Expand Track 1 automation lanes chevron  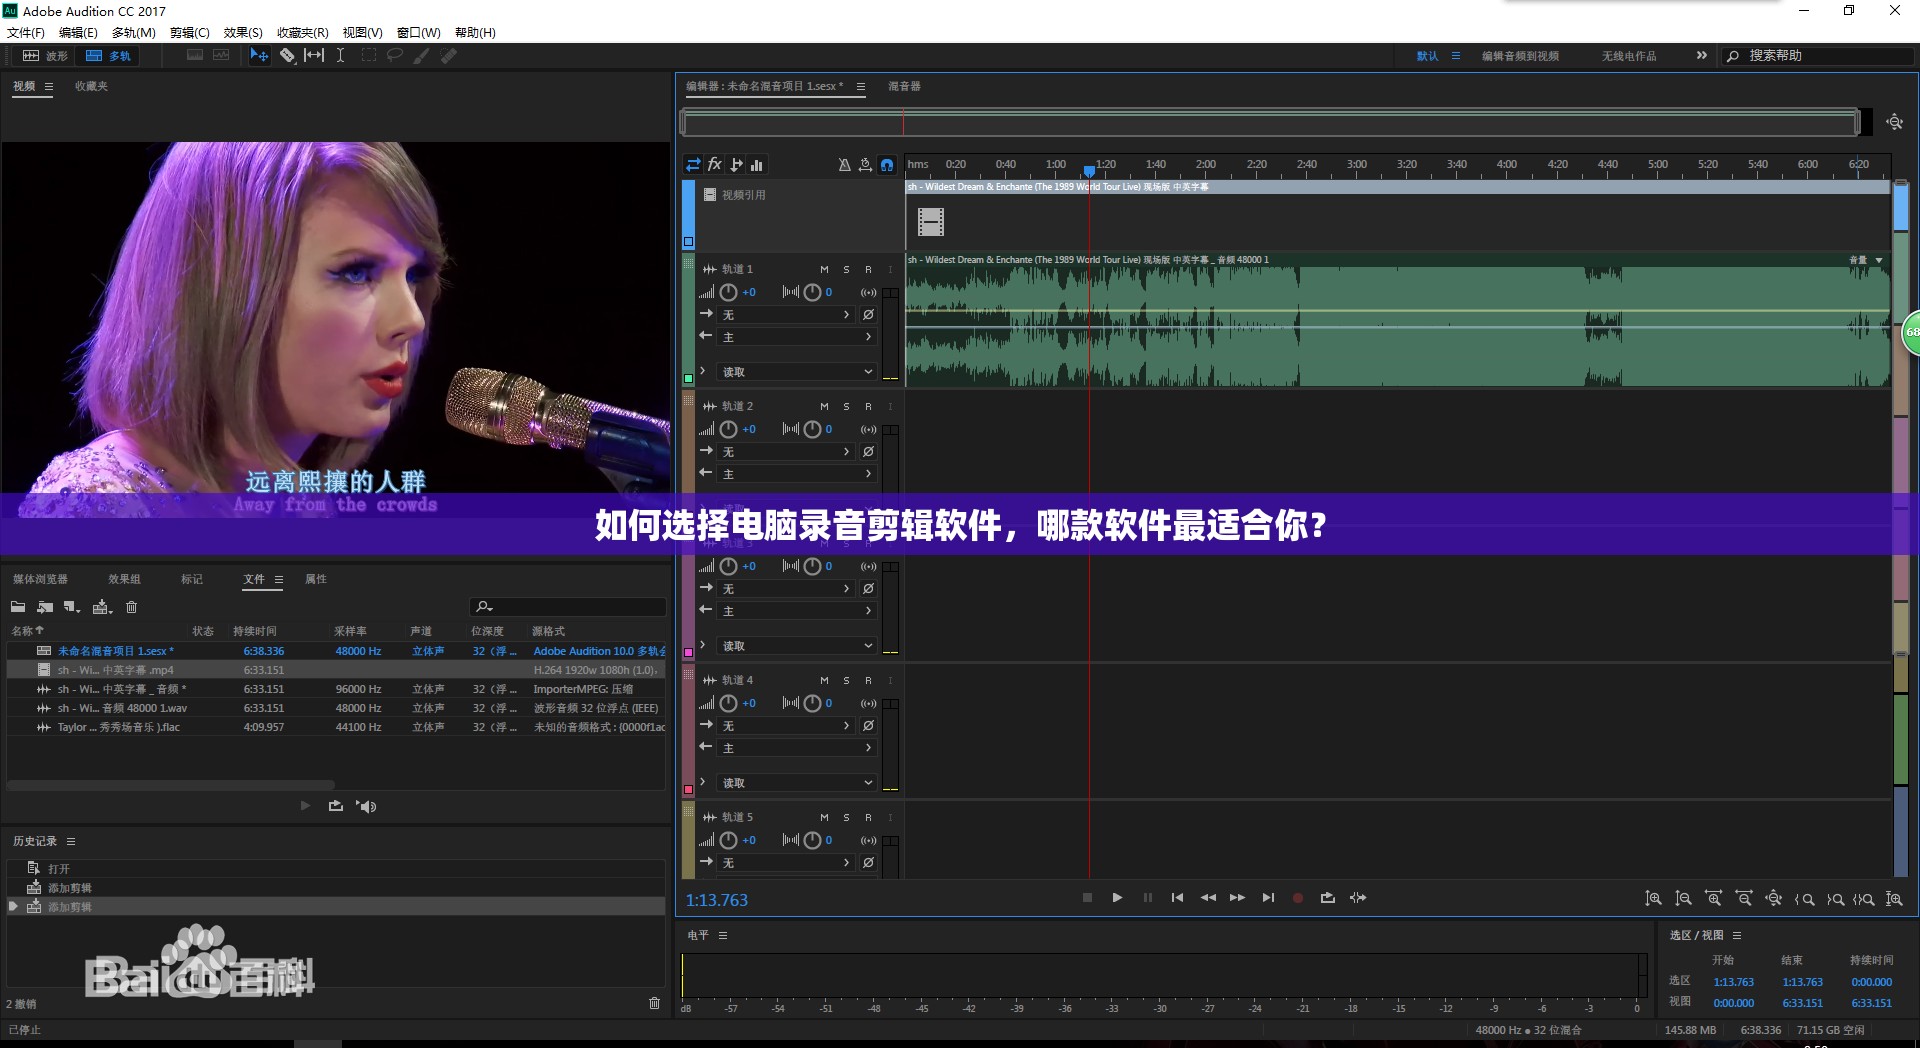point(703,371)
